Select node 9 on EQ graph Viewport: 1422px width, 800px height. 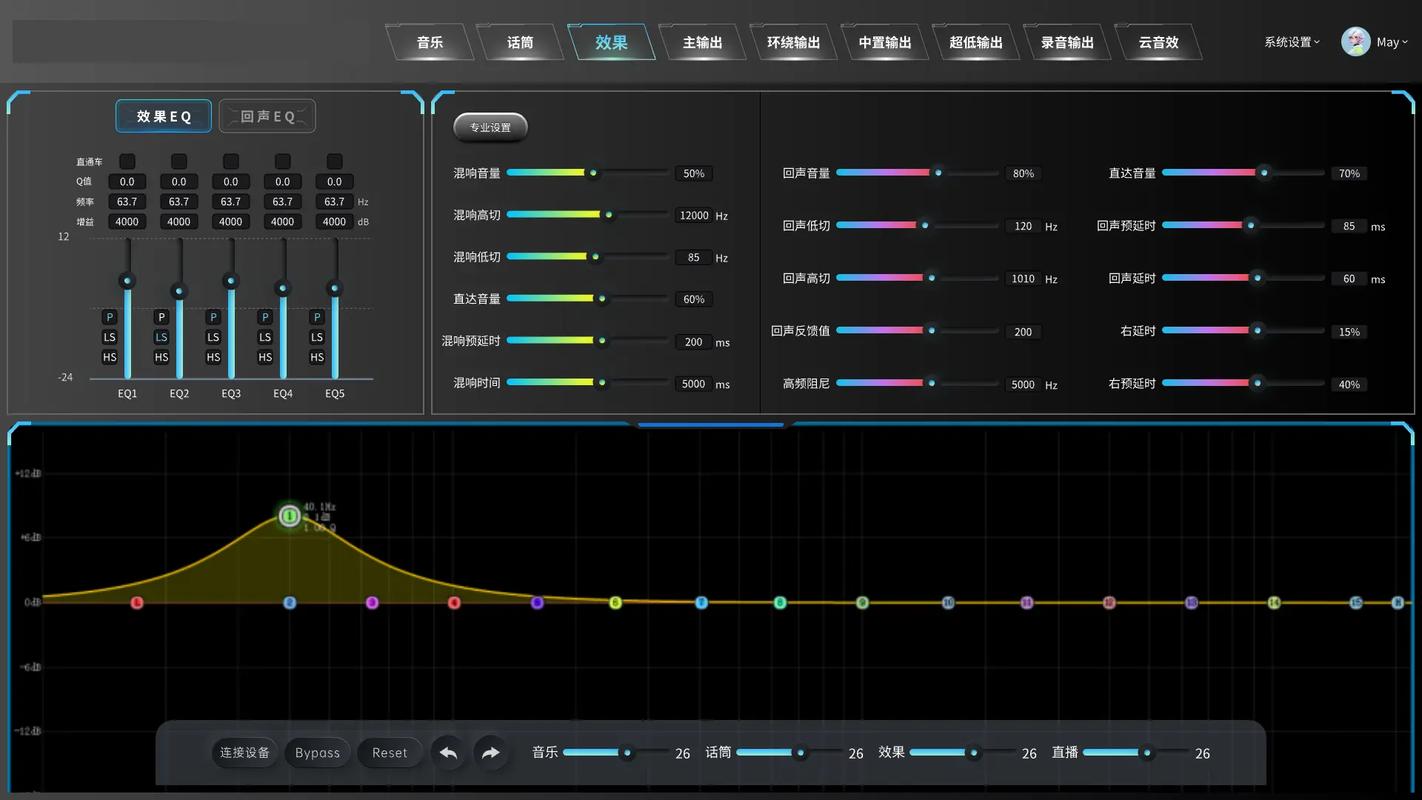tap(862, 602)
